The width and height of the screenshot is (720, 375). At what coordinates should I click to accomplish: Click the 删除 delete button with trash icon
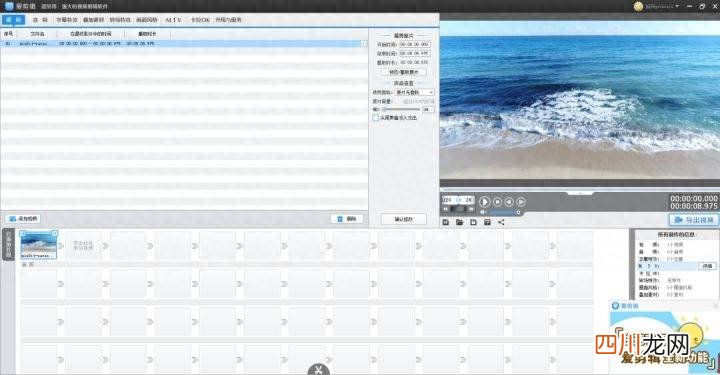pyautogui.click(x=347, y=219)
